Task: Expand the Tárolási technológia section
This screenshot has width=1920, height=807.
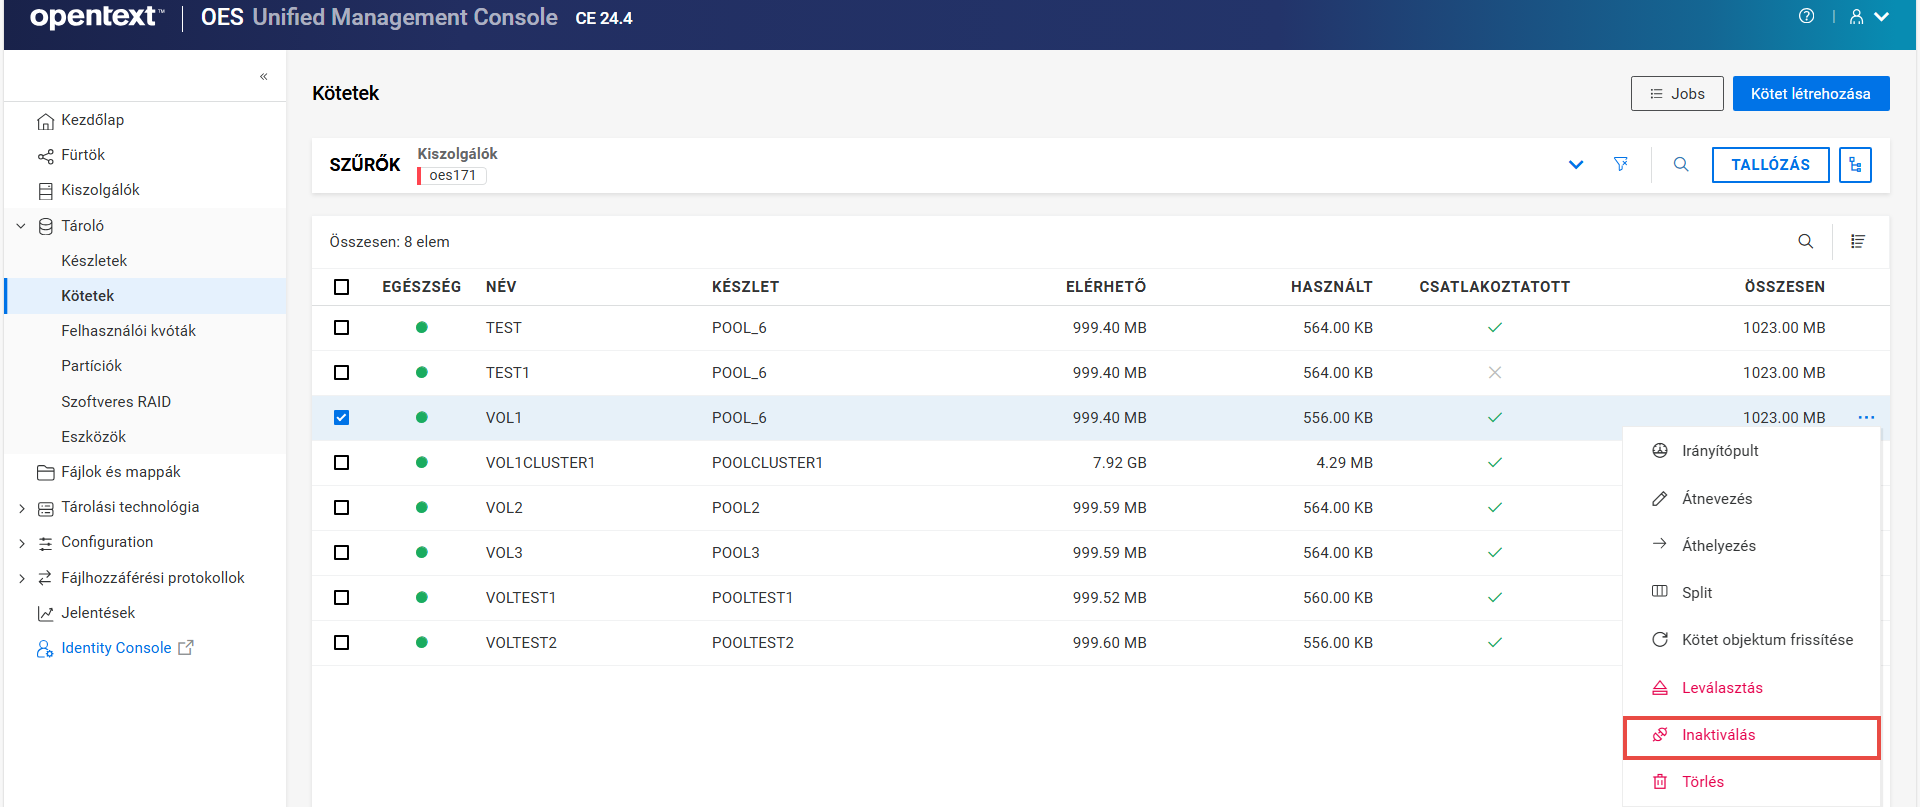Action: 21,508
